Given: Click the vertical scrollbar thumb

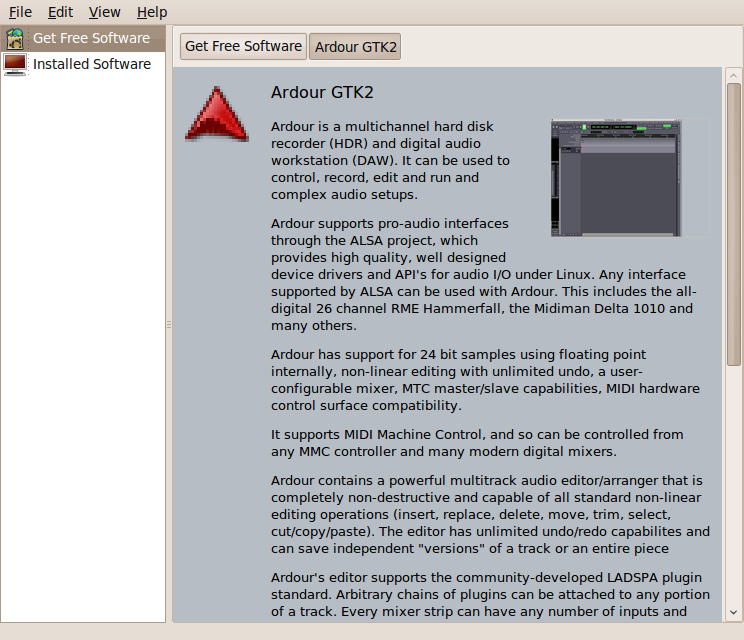Looking at the screenshot, I should tap(734, 224).
